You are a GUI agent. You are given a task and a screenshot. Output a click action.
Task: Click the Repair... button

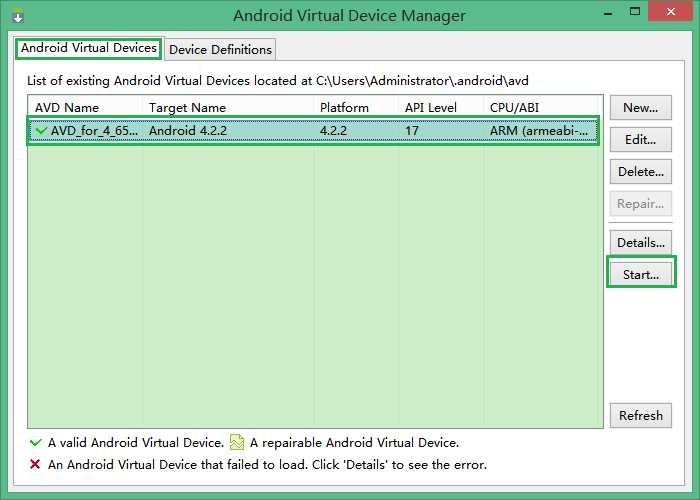click(641, 204)
